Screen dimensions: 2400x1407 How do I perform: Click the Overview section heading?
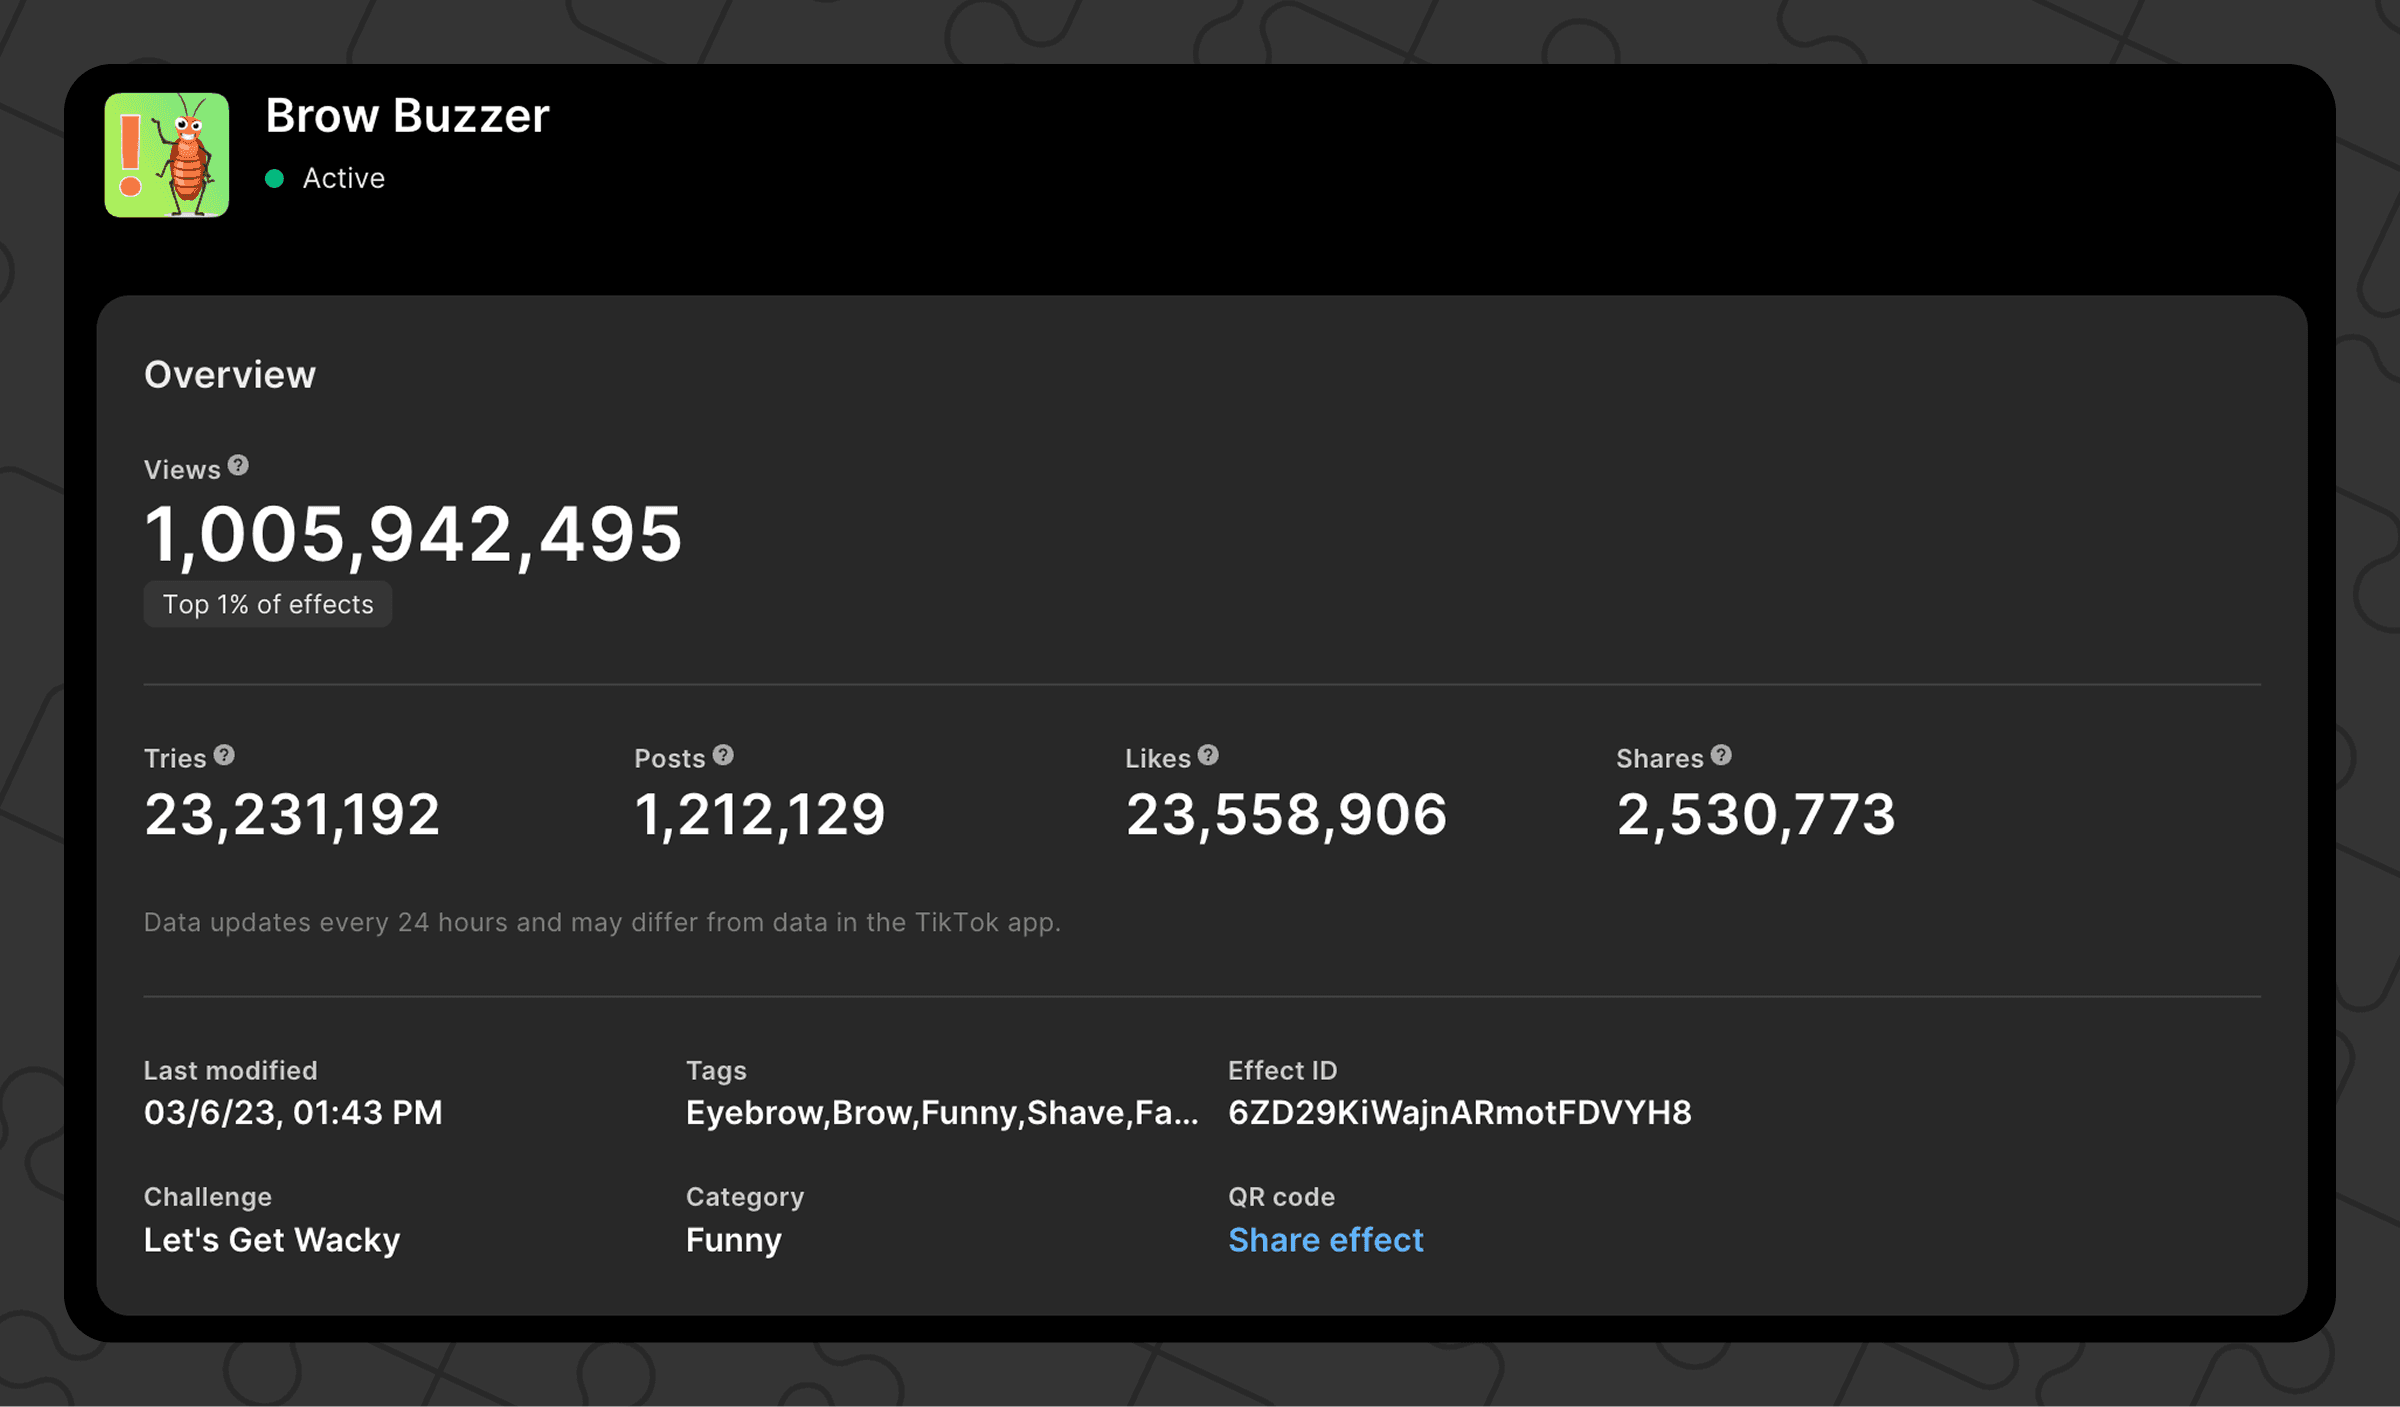click(x=230, y=375)
